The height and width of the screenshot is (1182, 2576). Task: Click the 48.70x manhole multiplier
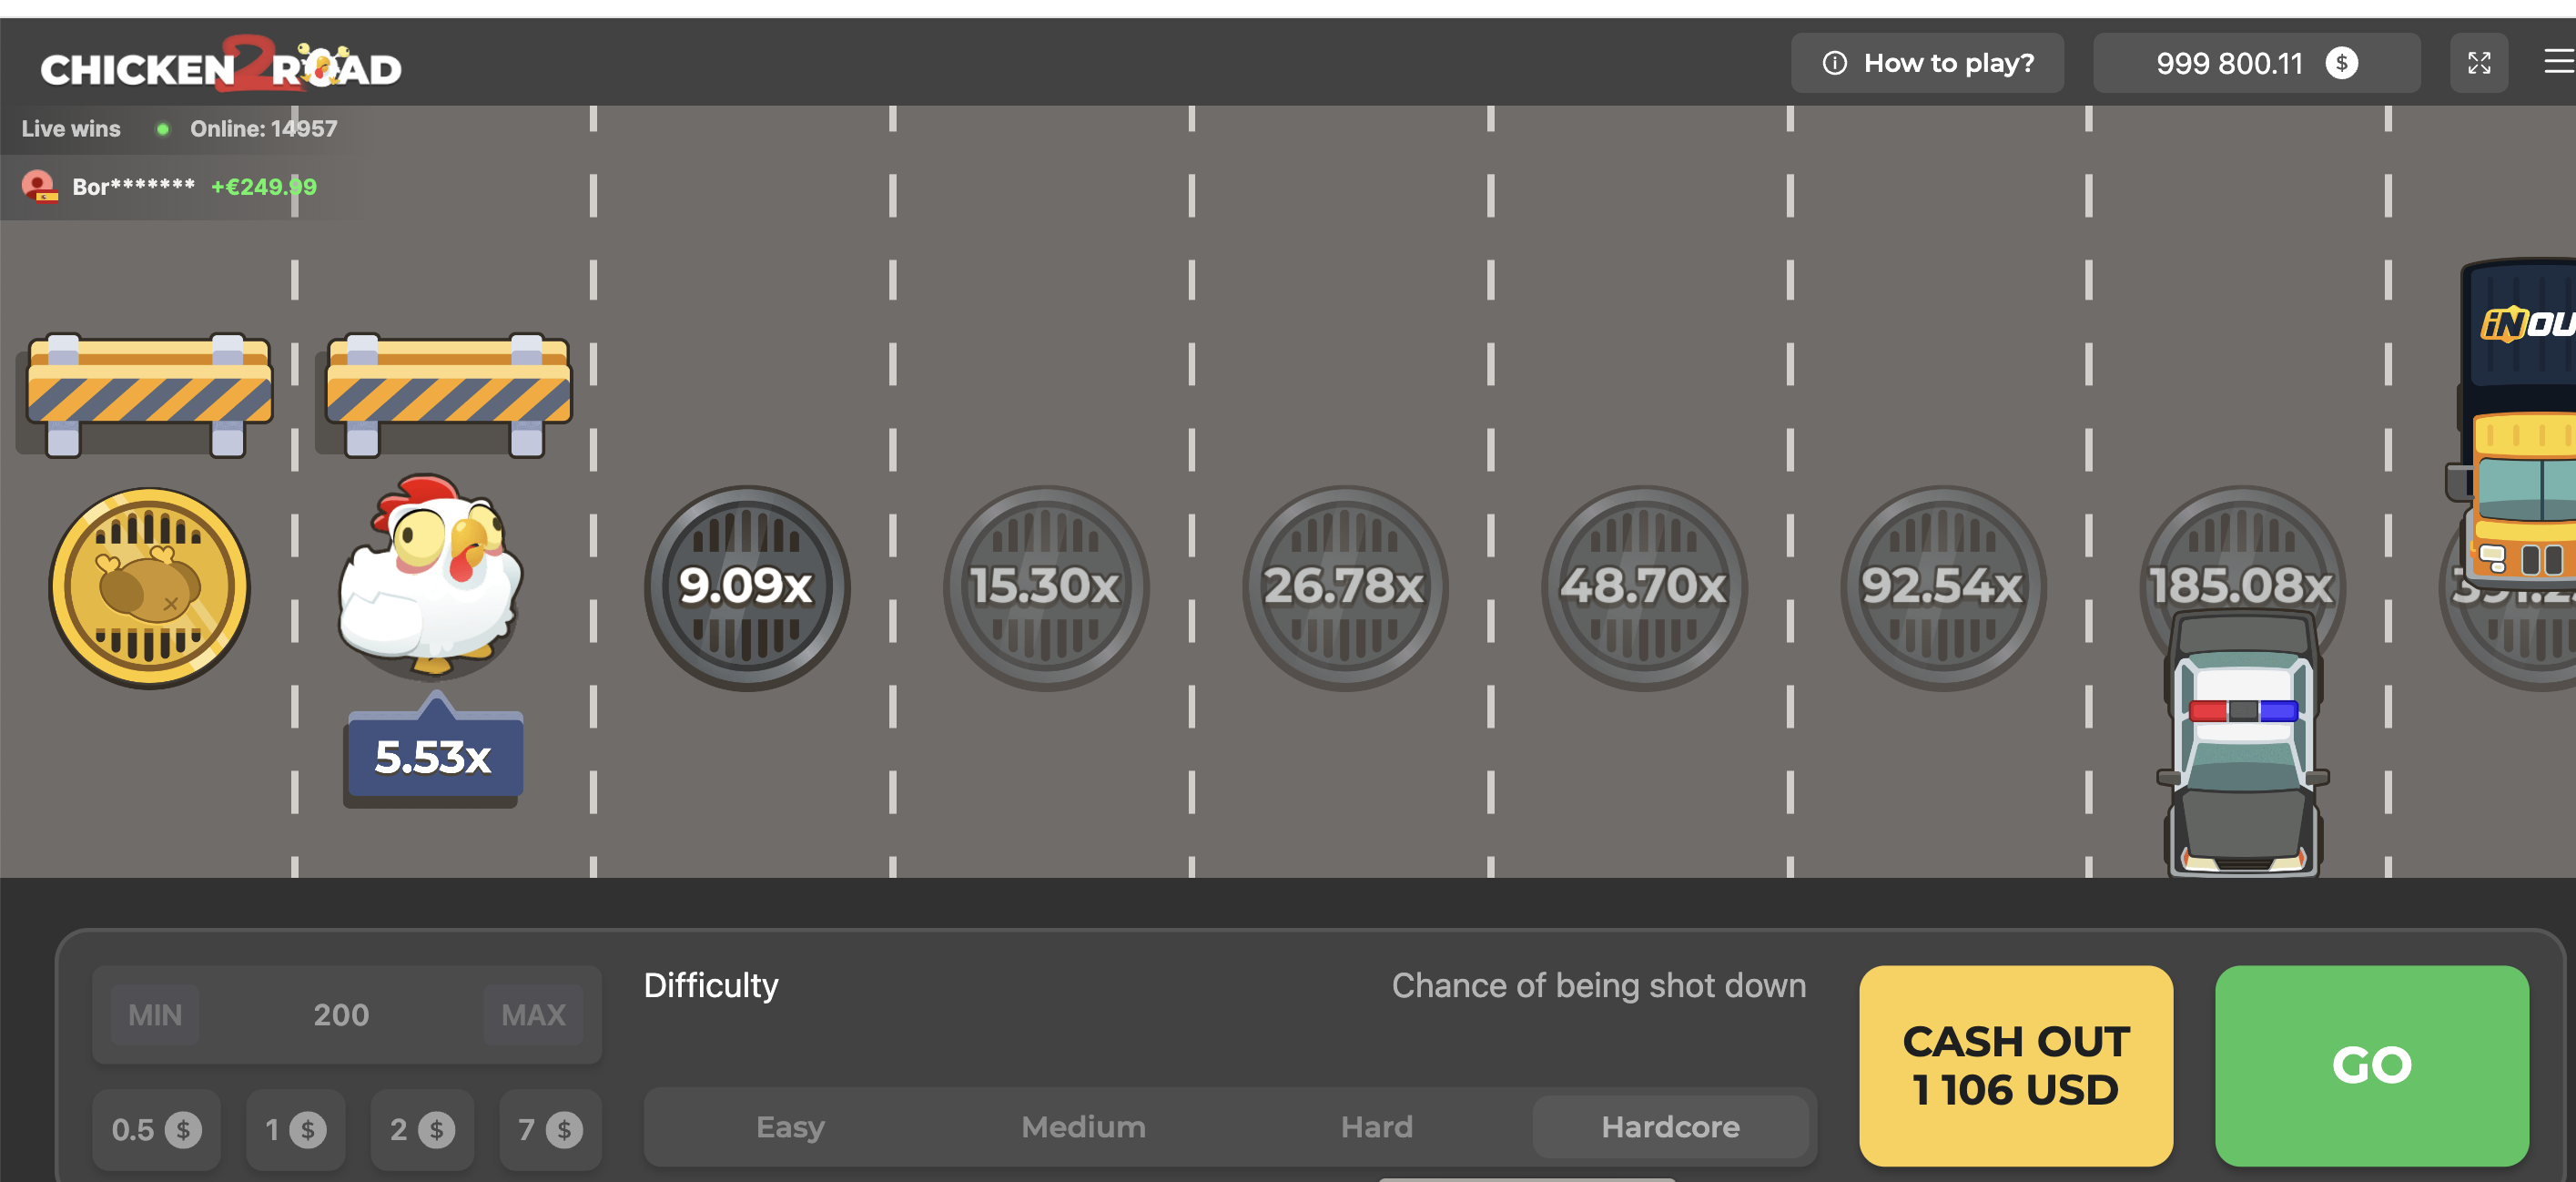click(x=1643, y=587)
